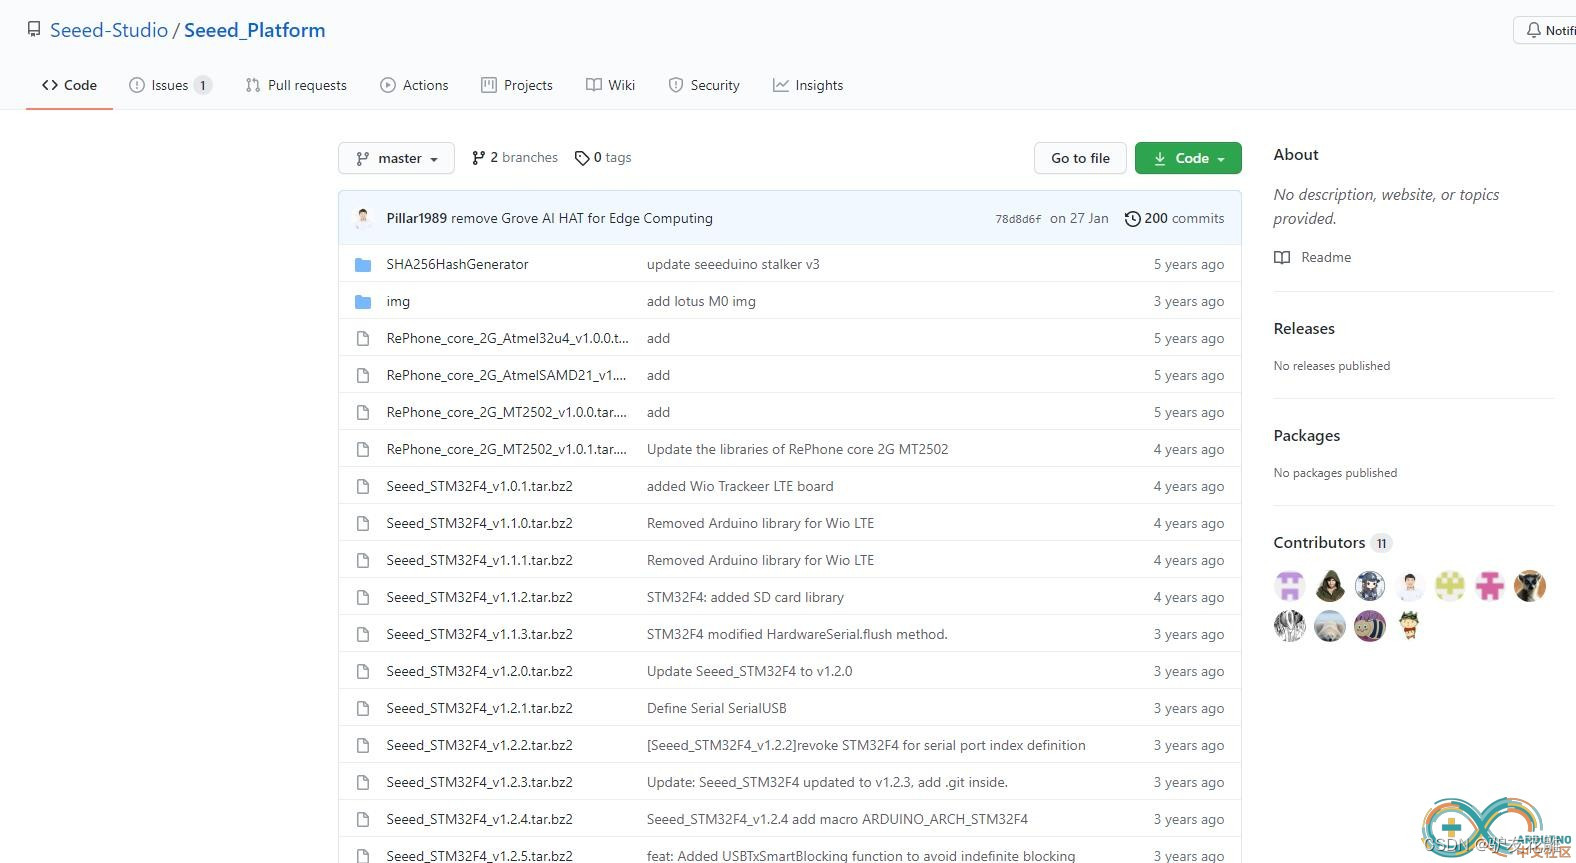View the Insights tab
Viewport: 1576px width, 863px height.
(808, 85)
